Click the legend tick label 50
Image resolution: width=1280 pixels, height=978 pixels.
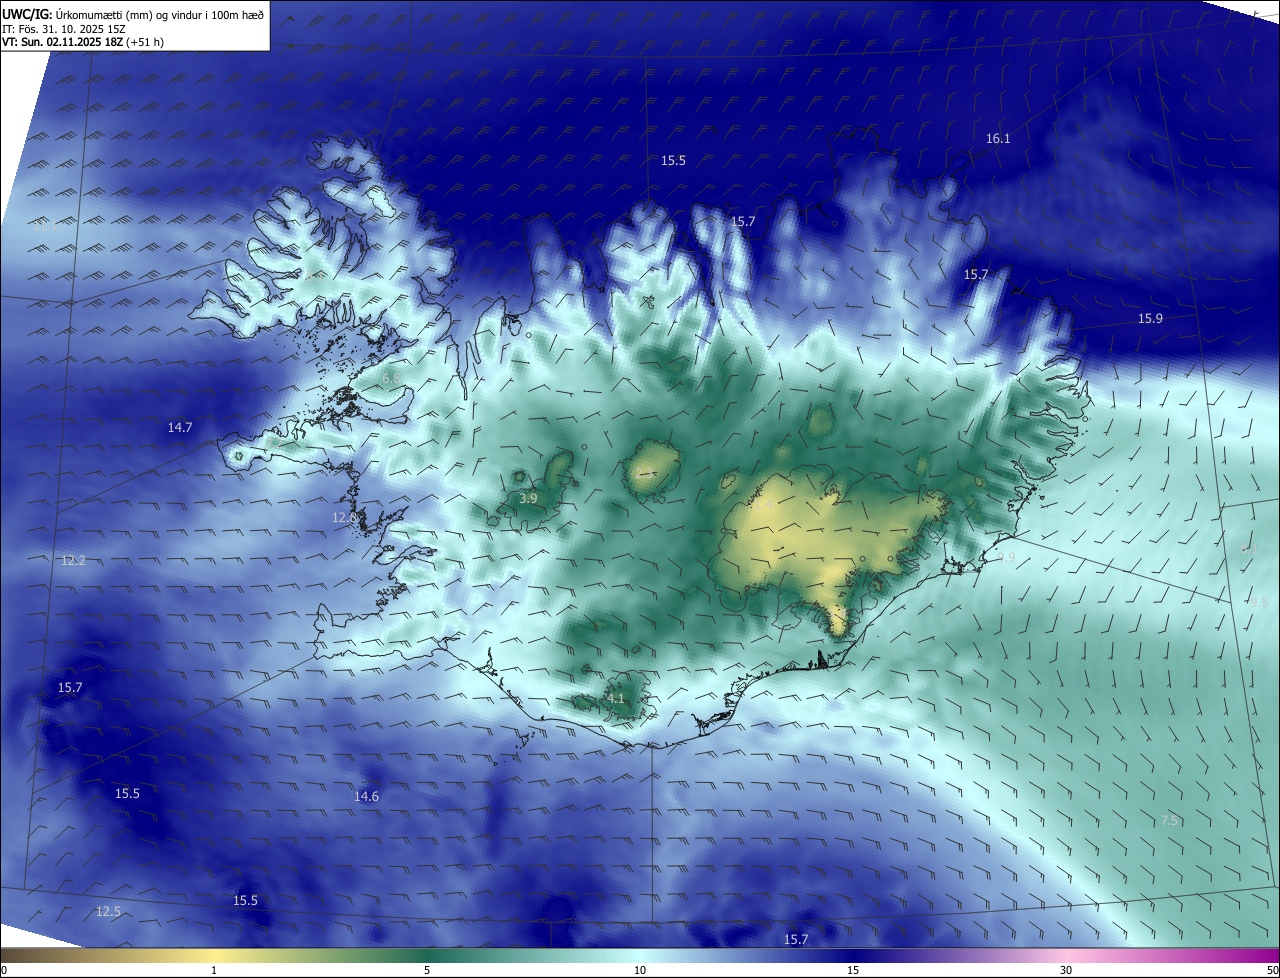[1272, 970]
